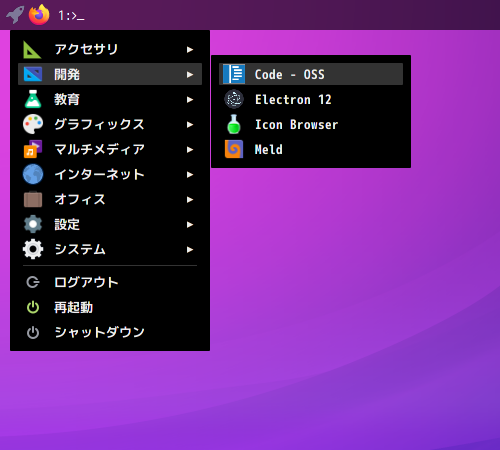Expand the インターネット submenu arrow
The height and width of the screenshot is (450, 500).
(190, 175)
